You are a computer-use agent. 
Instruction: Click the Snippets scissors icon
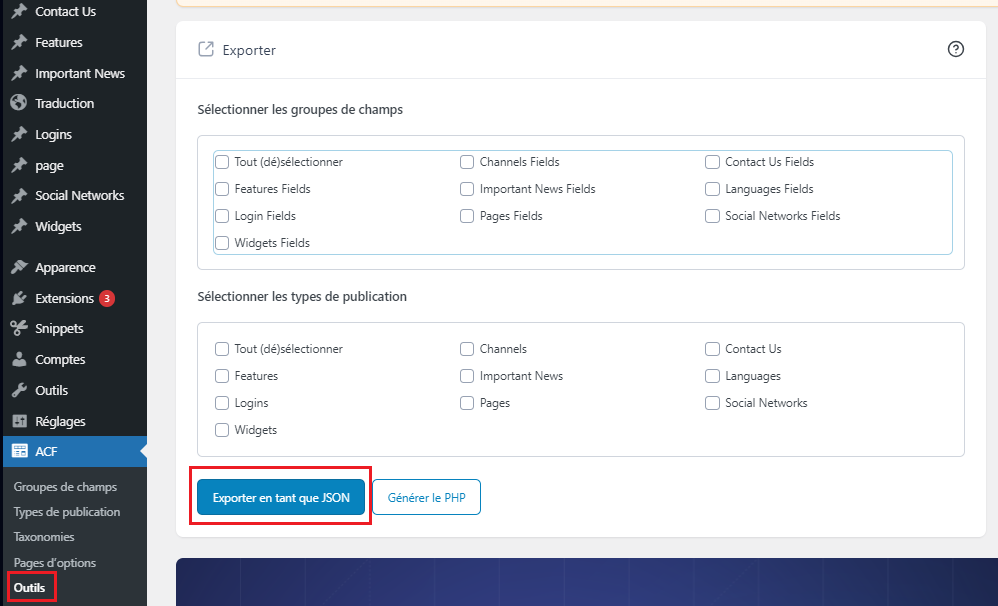click(x=18, y=328)
